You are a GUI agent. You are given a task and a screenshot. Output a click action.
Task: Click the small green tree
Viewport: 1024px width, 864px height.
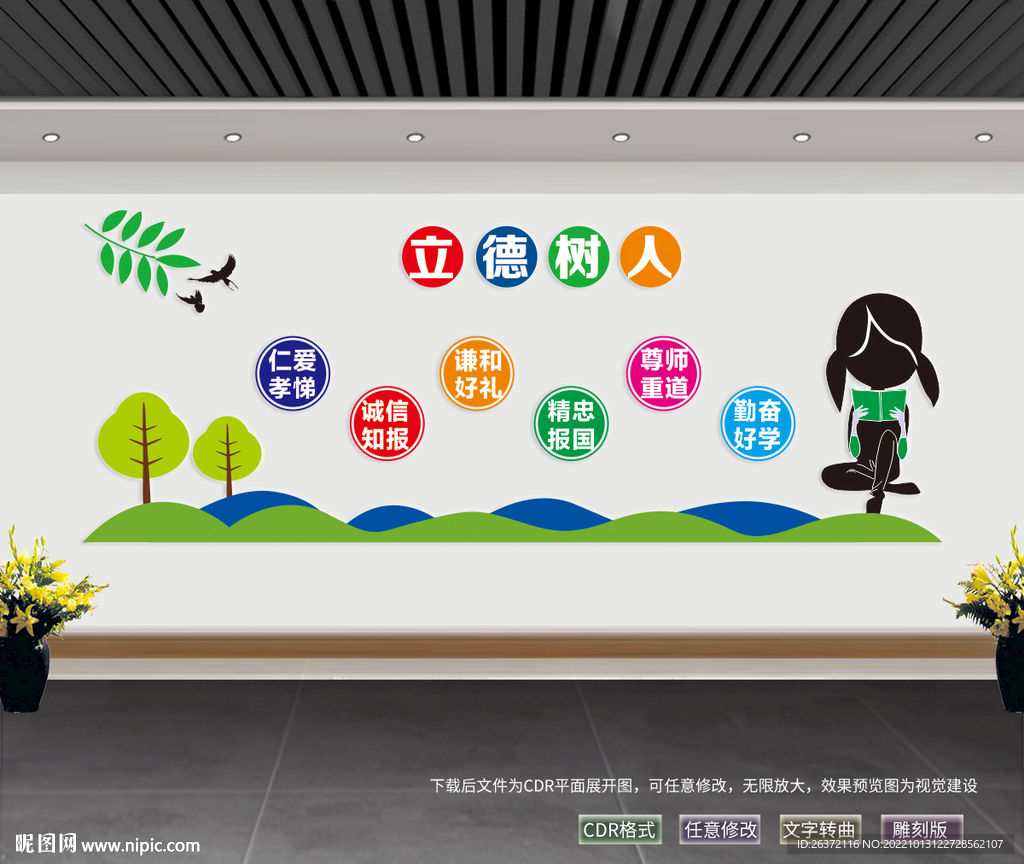[227, 456]
